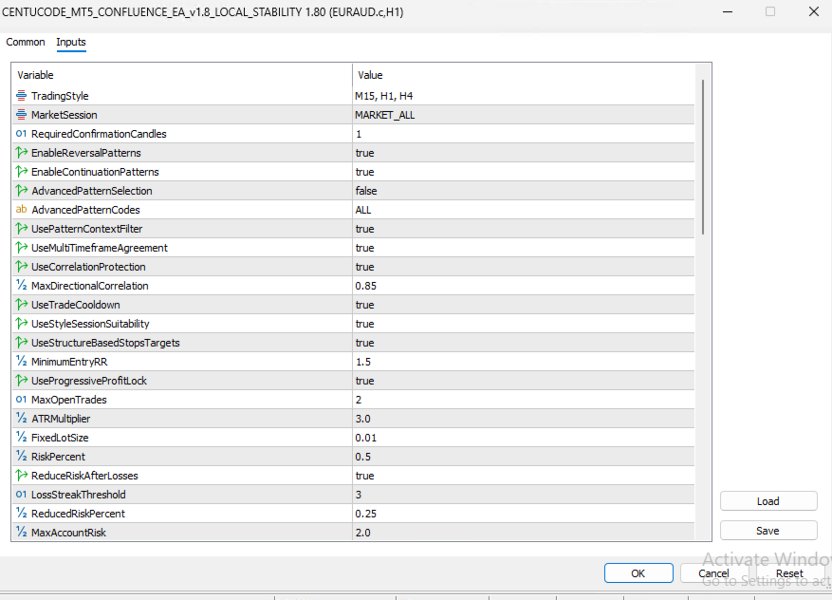The height and width of the screenshot is (600, 832).
Task: Click the UseCorrelationProtection boolean icon
Action: click(21, 267)
